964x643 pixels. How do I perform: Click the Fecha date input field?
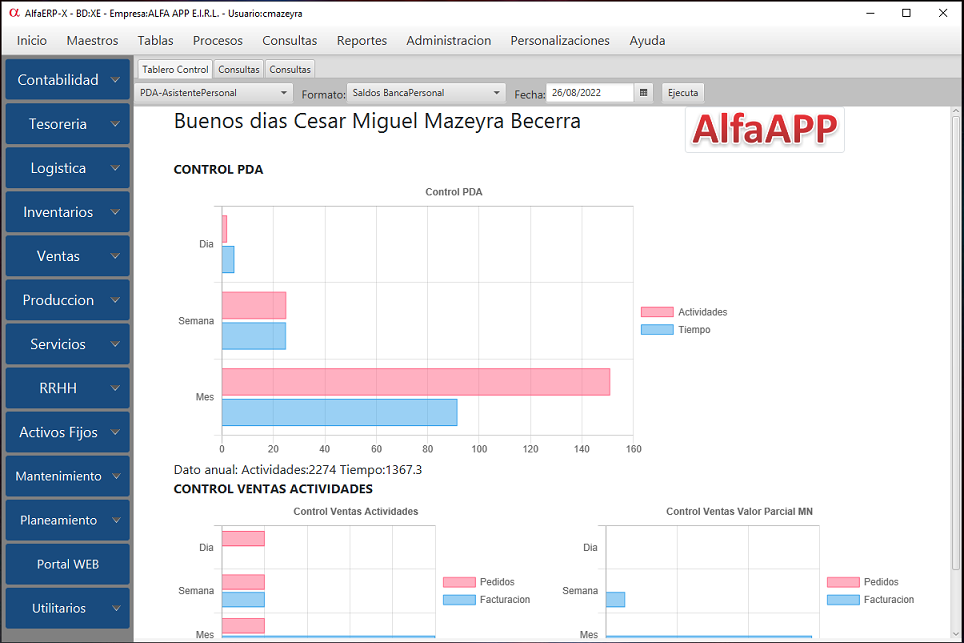[589, 93]
